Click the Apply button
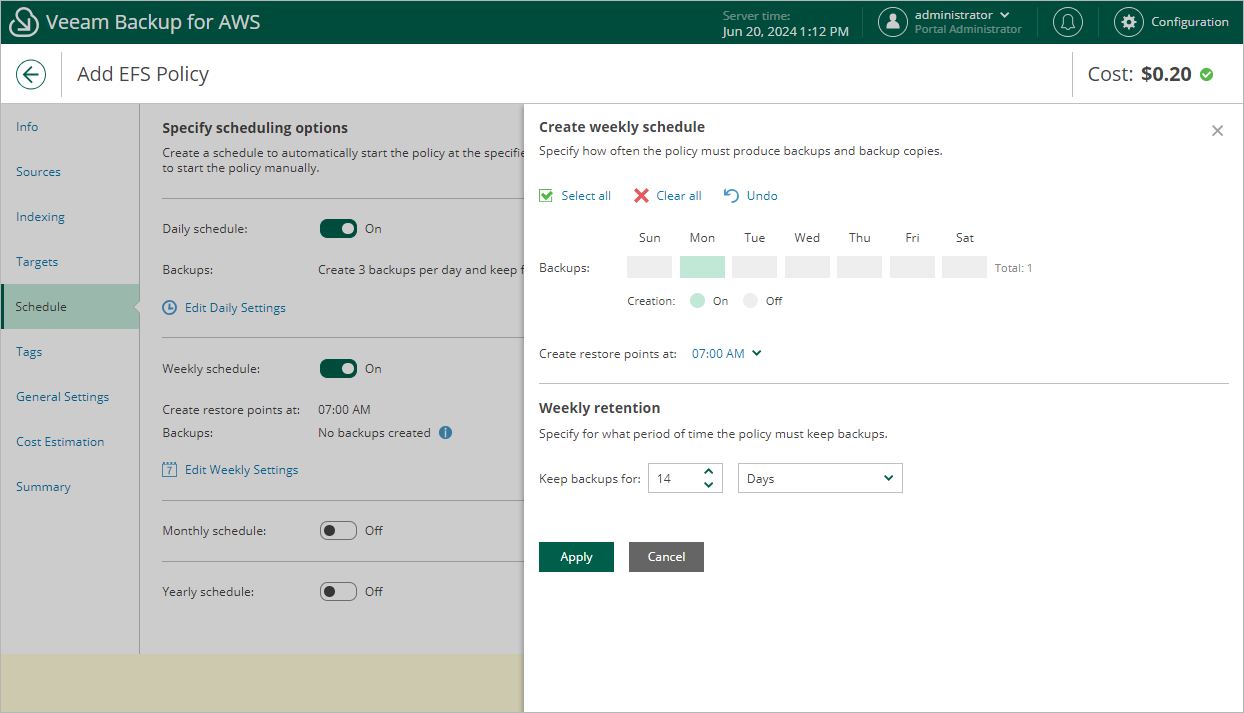 tap(576, 557)
